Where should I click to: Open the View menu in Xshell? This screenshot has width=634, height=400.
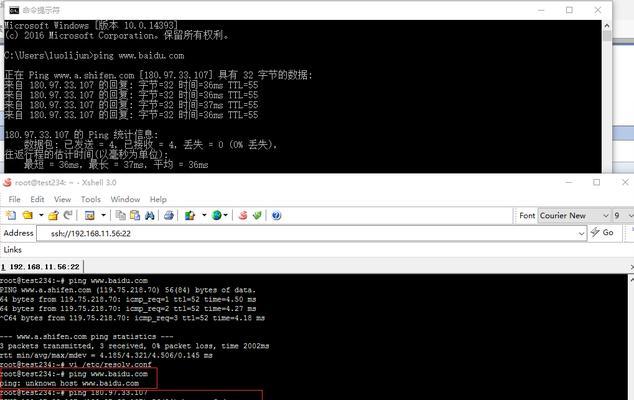(63, 199)
